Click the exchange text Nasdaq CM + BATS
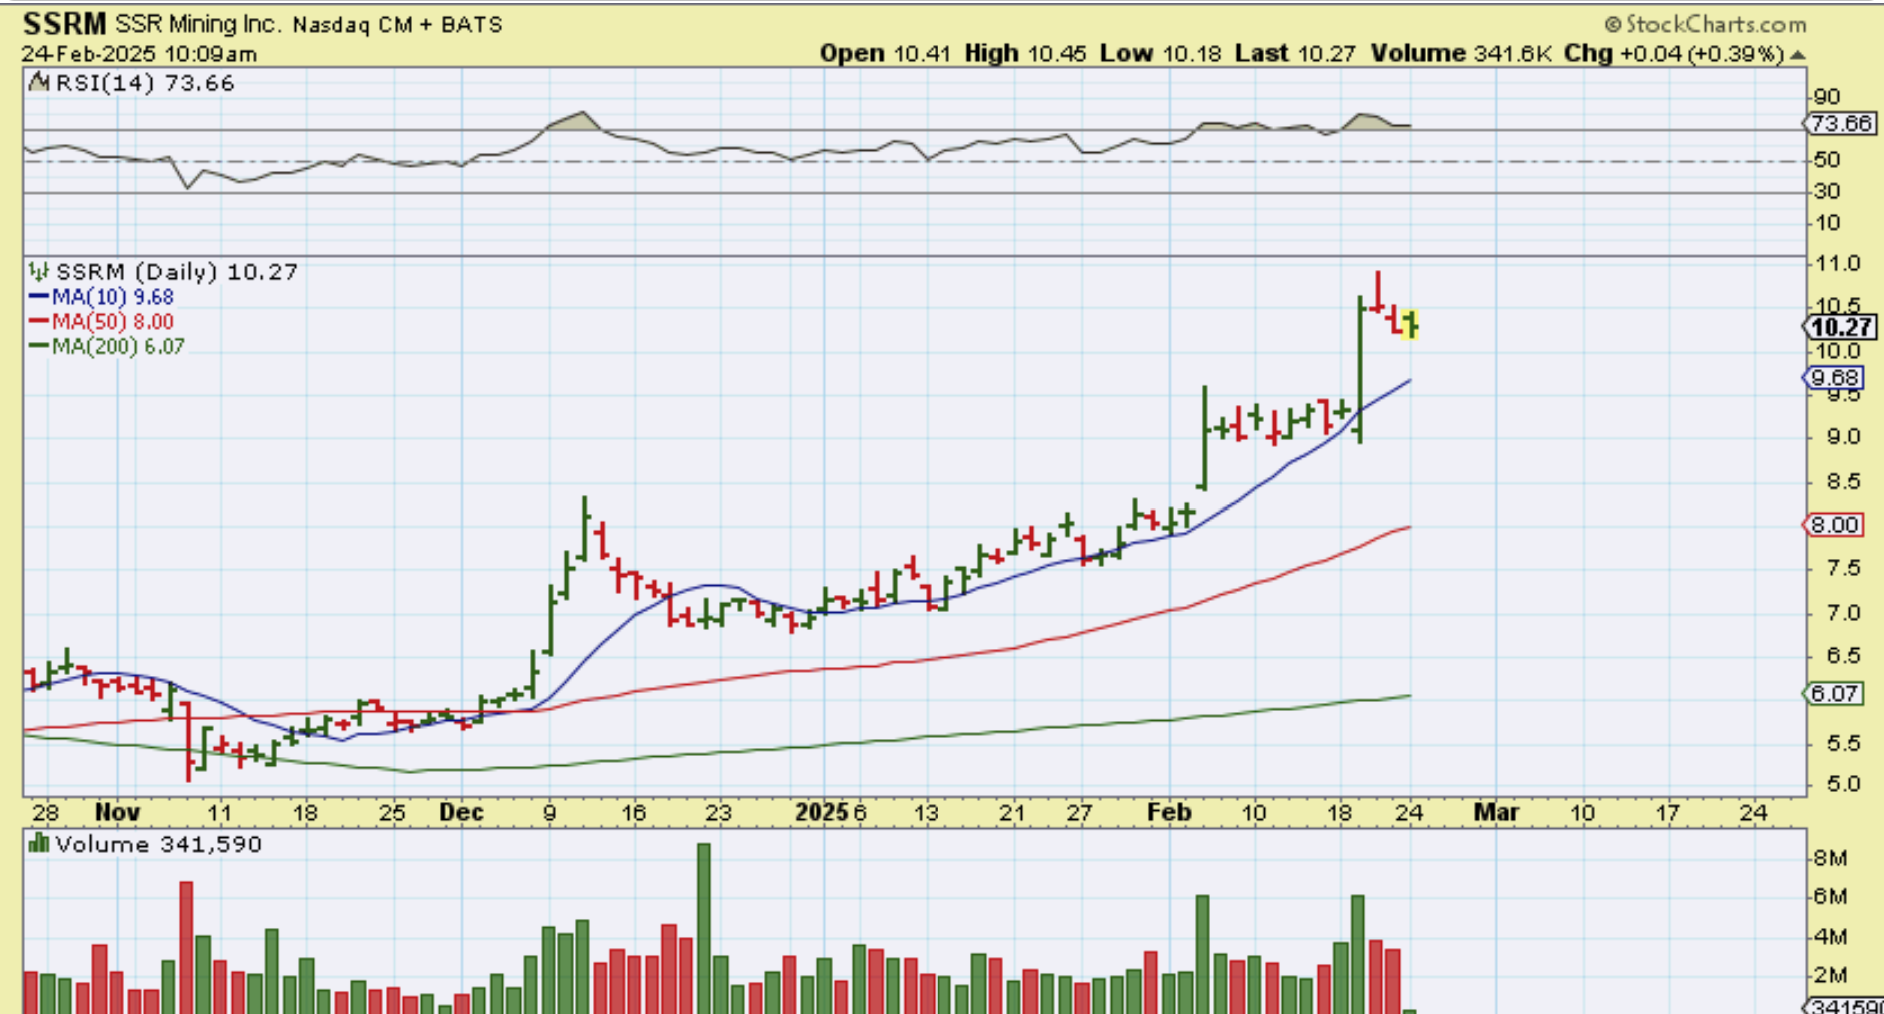Image resolution: width=1884 pixels, height=1014 pixels. [397, 24]
